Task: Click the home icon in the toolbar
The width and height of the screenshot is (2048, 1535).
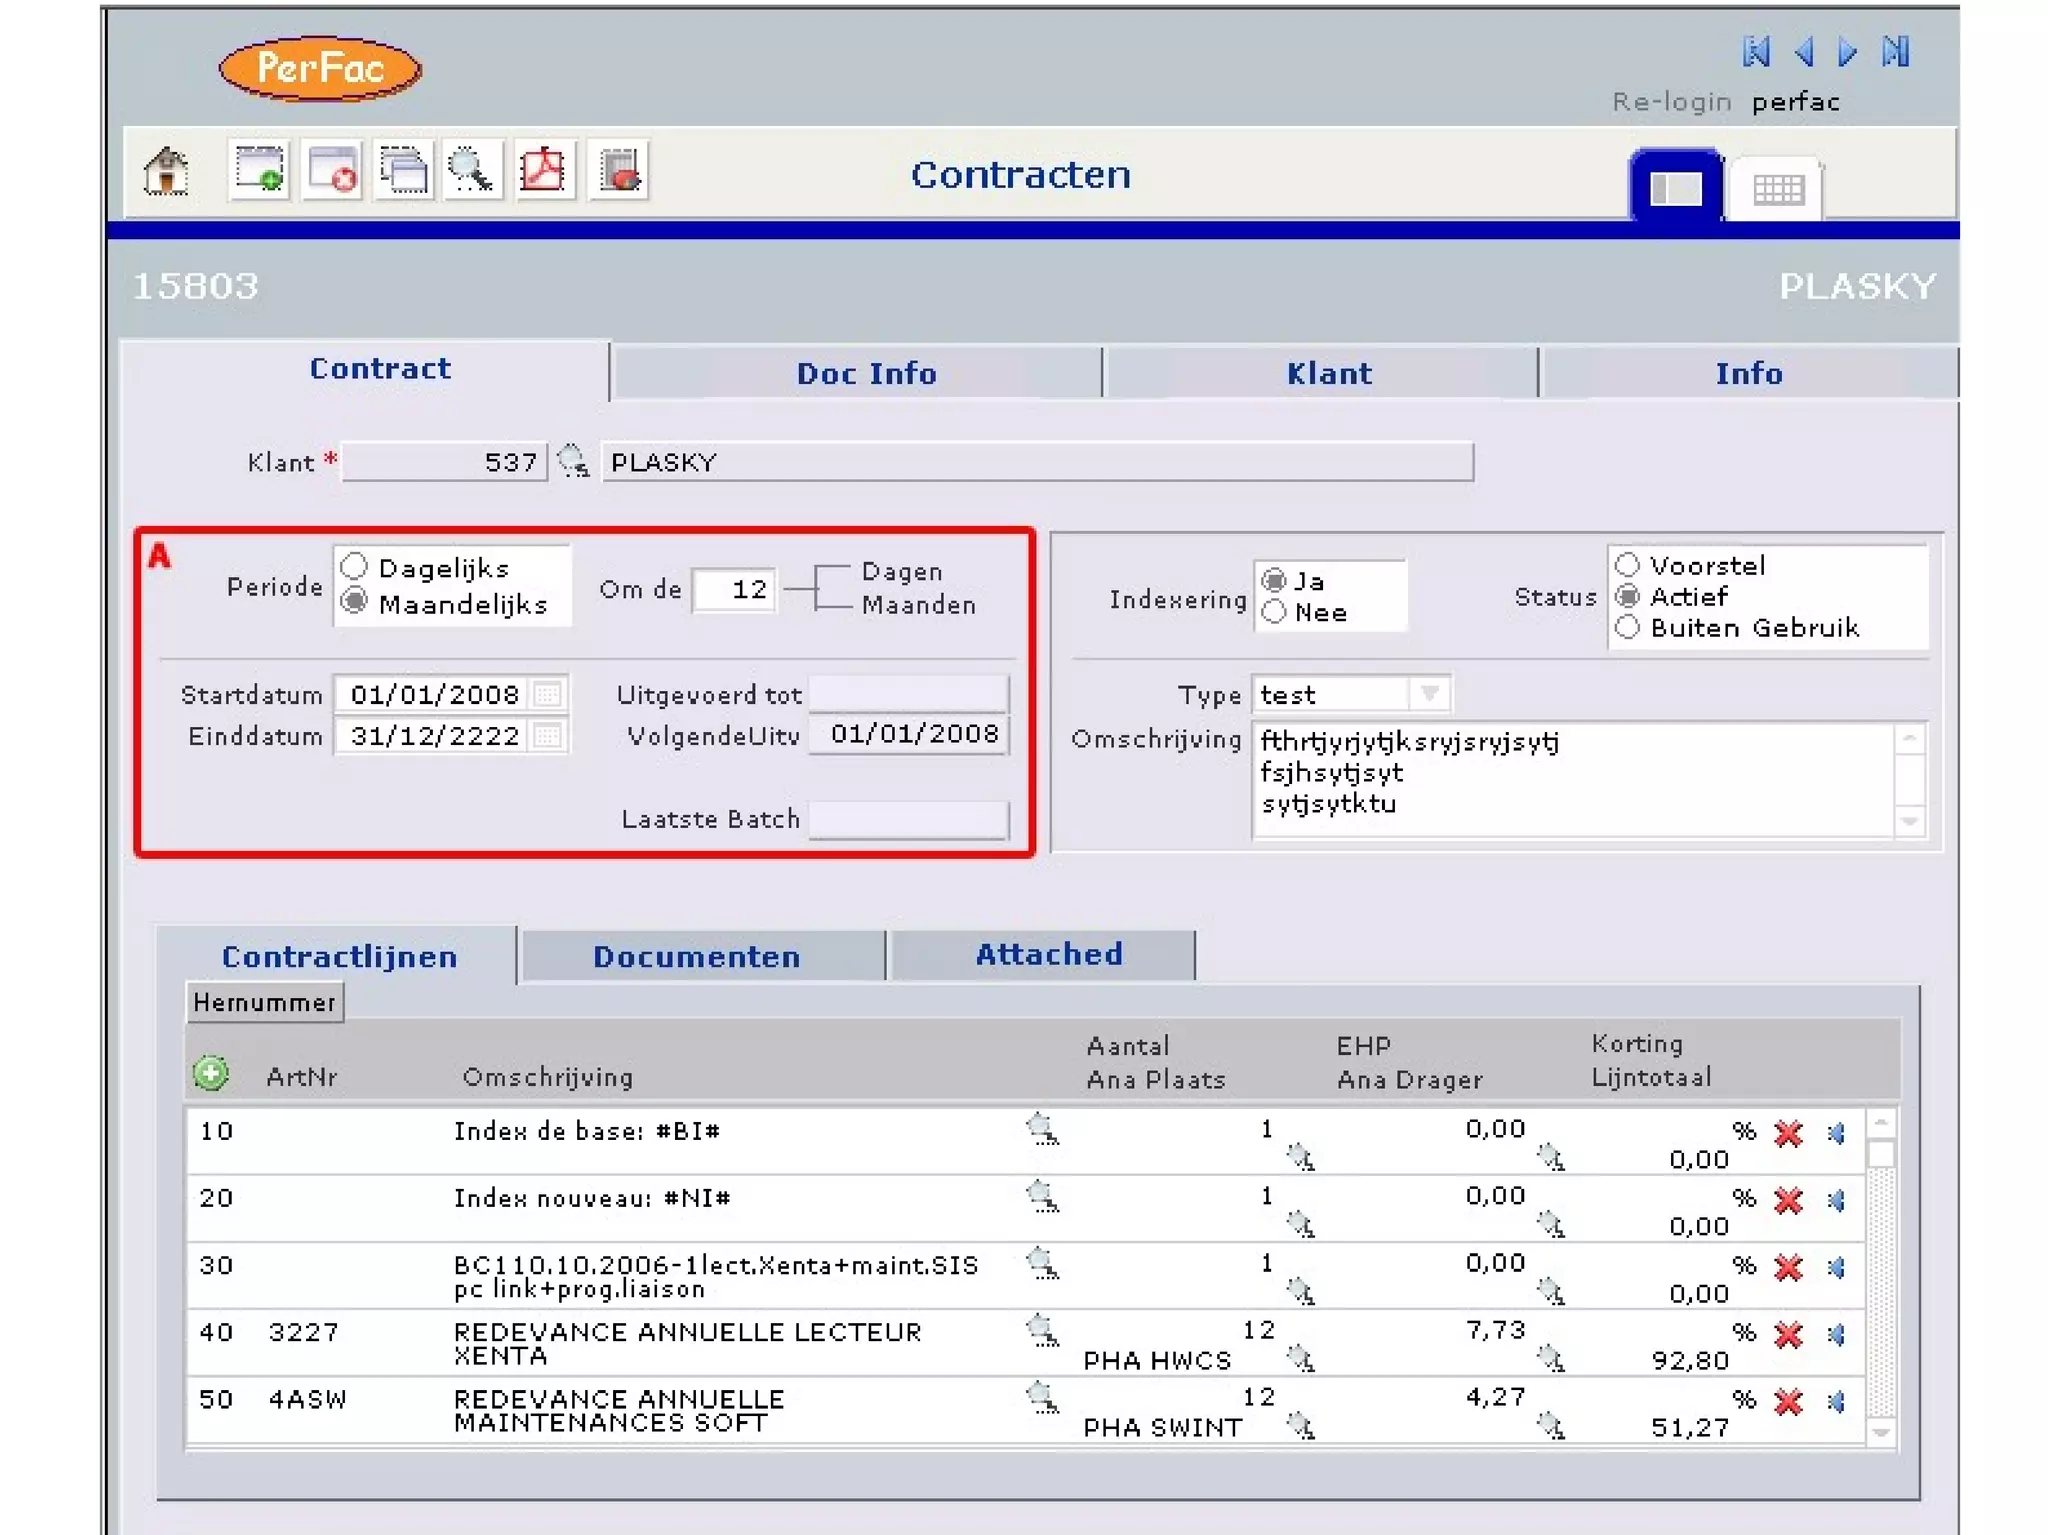Action: click(166, 171)
